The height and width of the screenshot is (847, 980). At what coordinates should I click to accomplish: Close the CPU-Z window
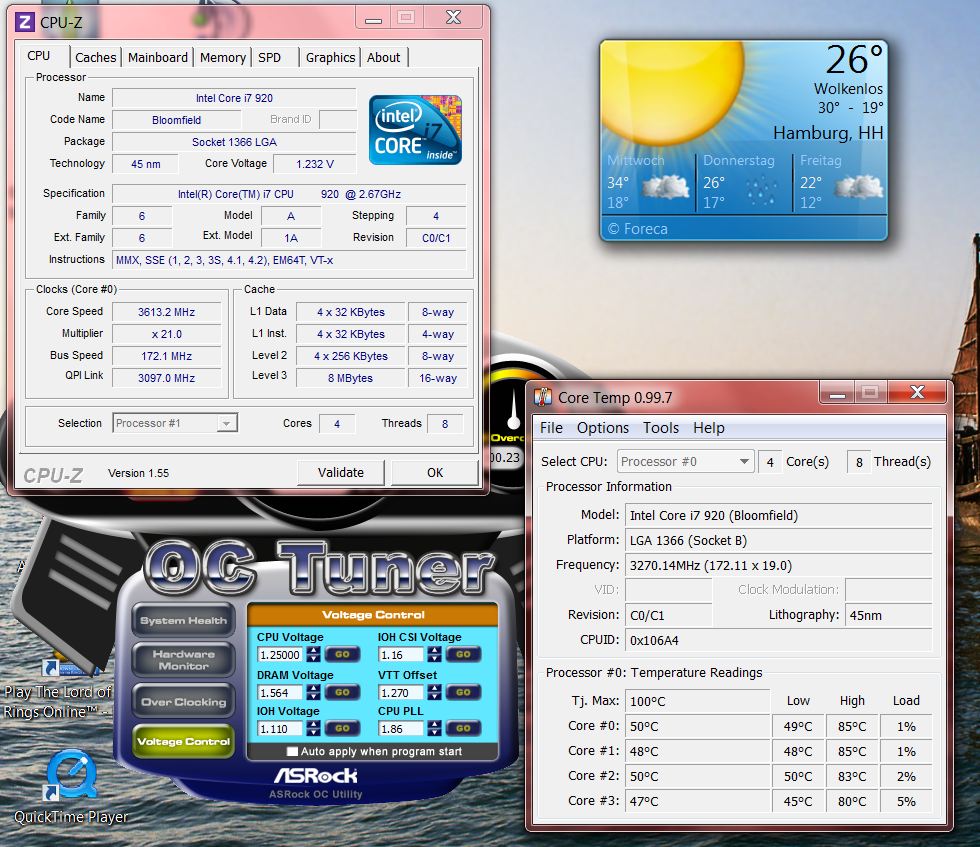[453, 18]
